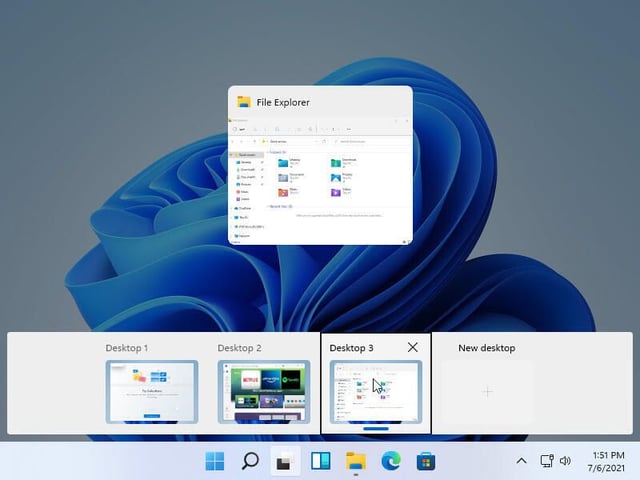The width and height of the screenshot is (640, 480).
Task: Toggle the Task View button
Action: (x=285, y=461)
